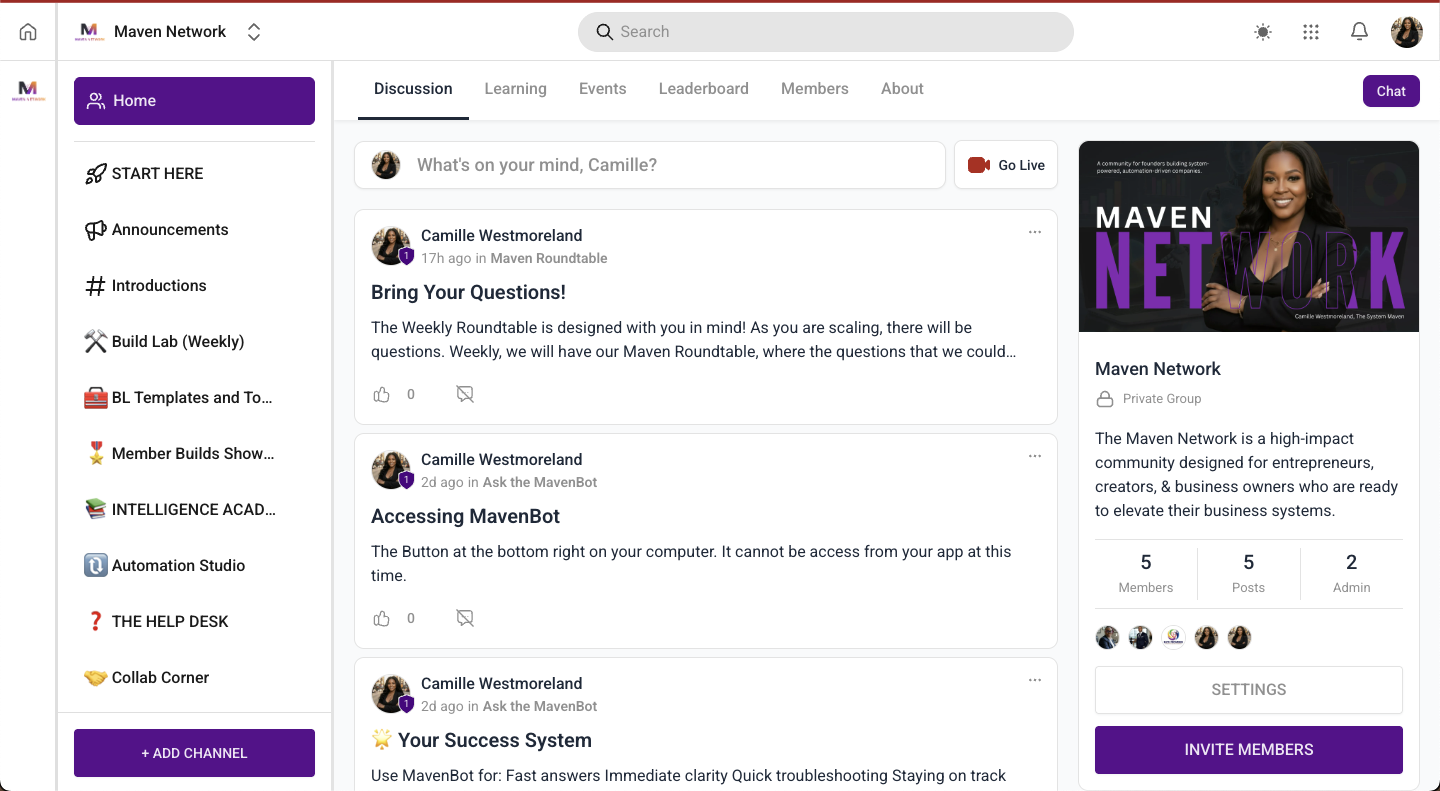Viewport: 1440px width, 791px height.
Task: Click the Private Group lock icon
Action: point(1105,399)
